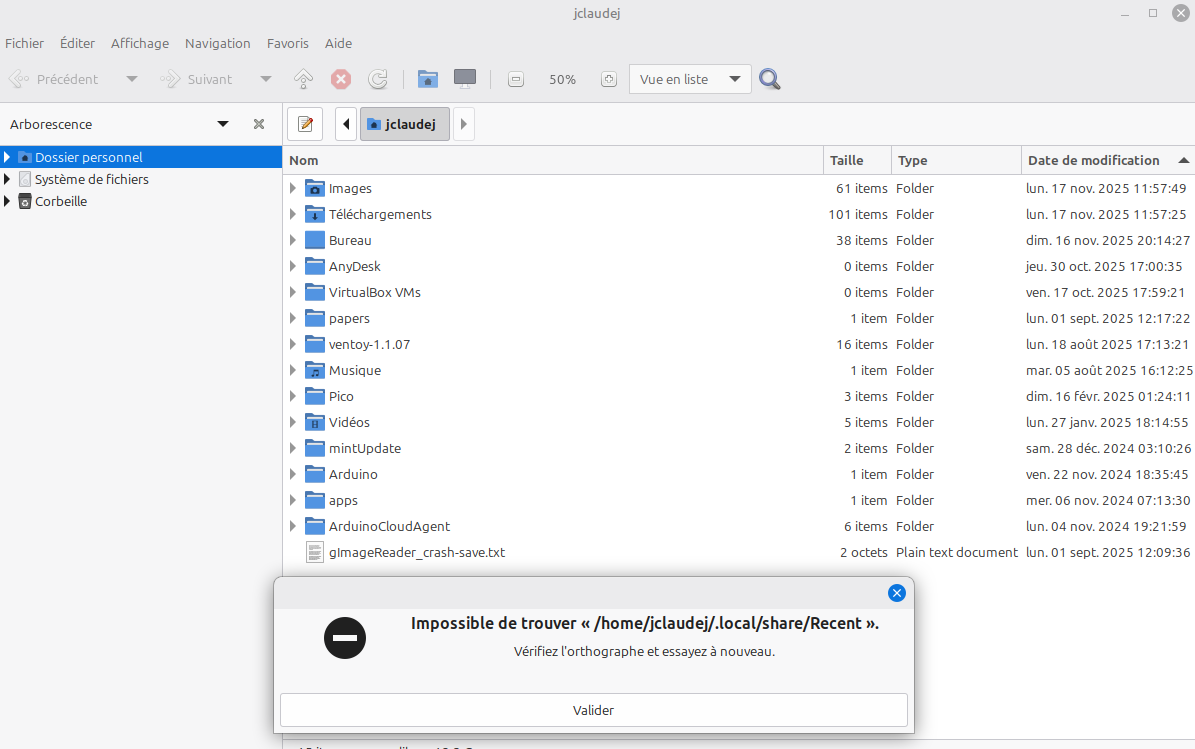Select the Bureau folder icon

315,240
